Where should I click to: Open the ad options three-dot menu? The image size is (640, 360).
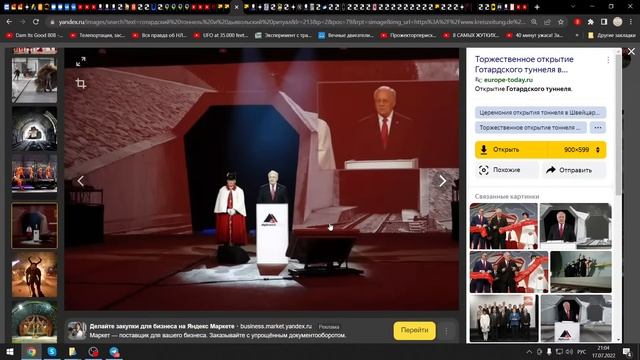pos(447,331)
